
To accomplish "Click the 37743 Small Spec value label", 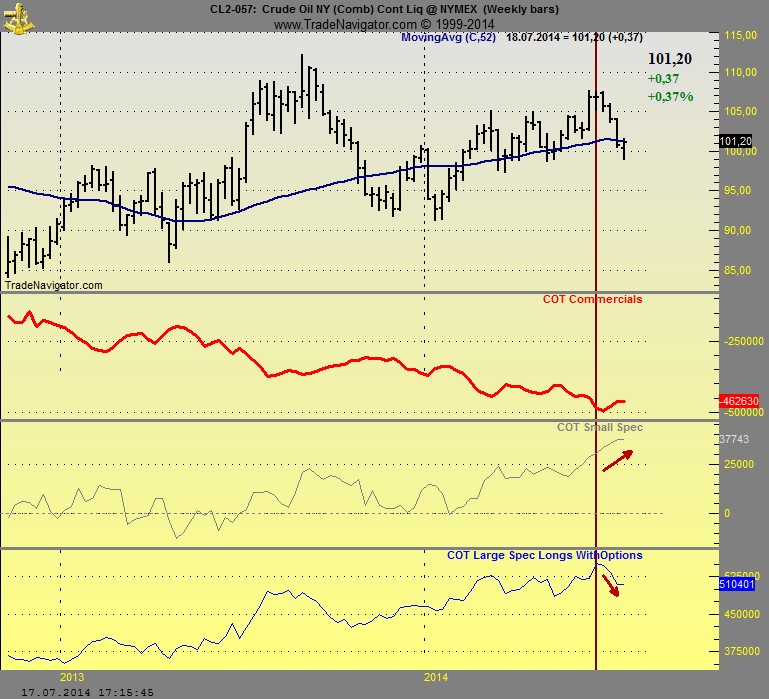I will pyautogui.click(x=734, y=439).
